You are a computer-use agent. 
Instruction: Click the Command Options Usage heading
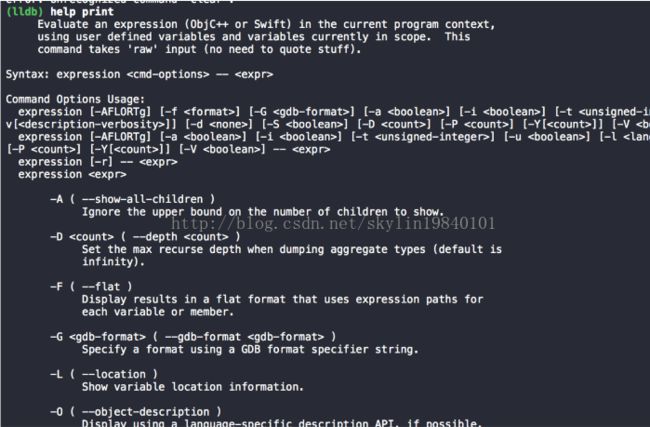click(75, 99)
